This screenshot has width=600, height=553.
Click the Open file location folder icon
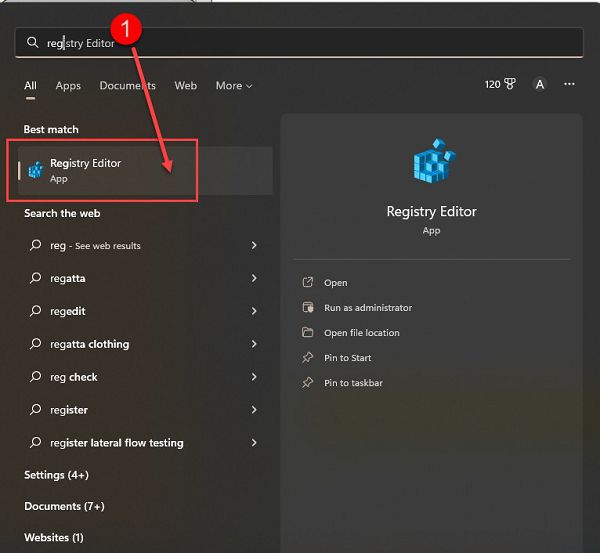pos(308,332)
